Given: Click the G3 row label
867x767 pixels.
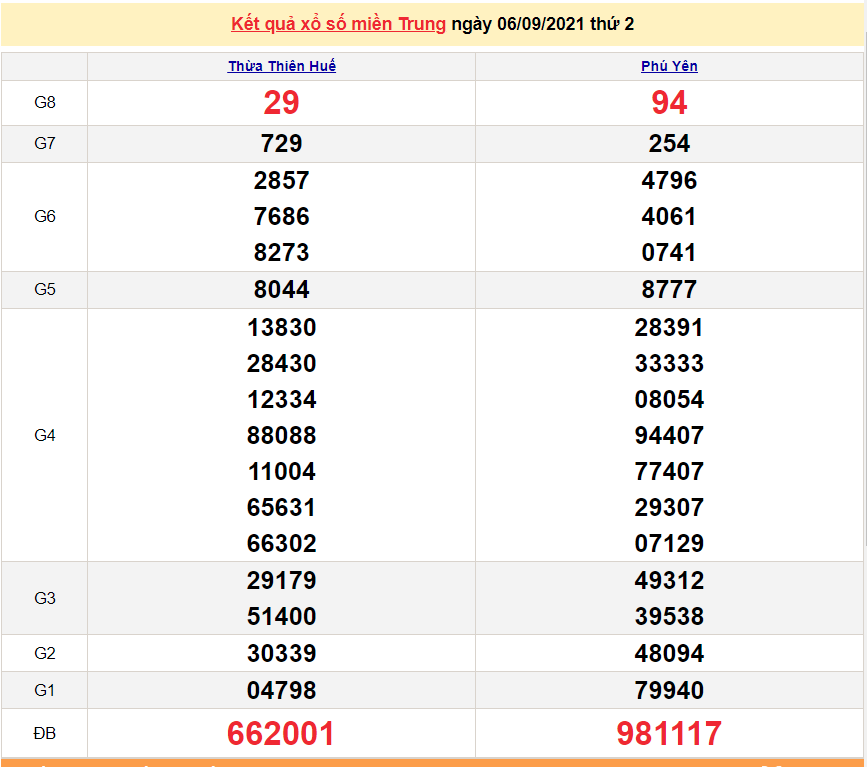Looking at the screenshot, I should 45,598.
